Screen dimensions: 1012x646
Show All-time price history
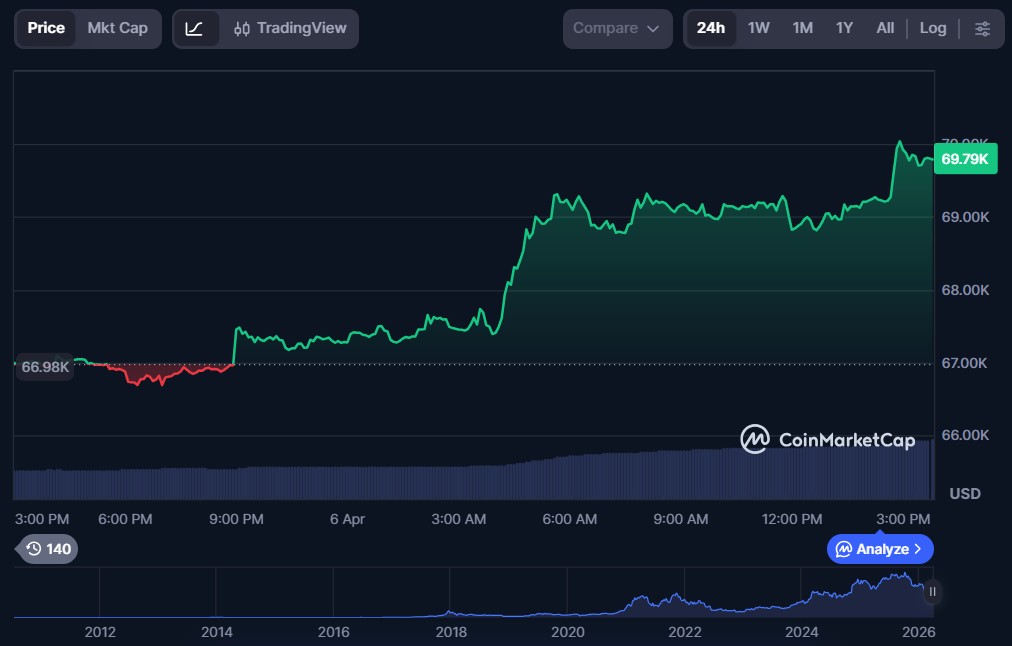885,28
